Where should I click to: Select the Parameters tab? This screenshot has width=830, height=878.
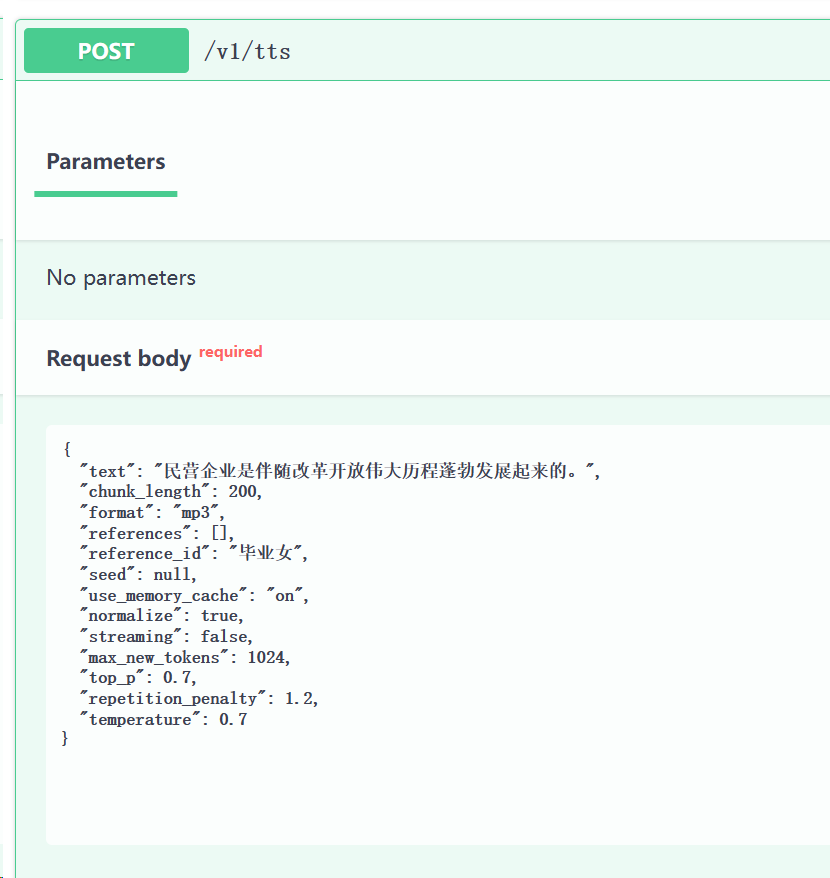(106, 161)
